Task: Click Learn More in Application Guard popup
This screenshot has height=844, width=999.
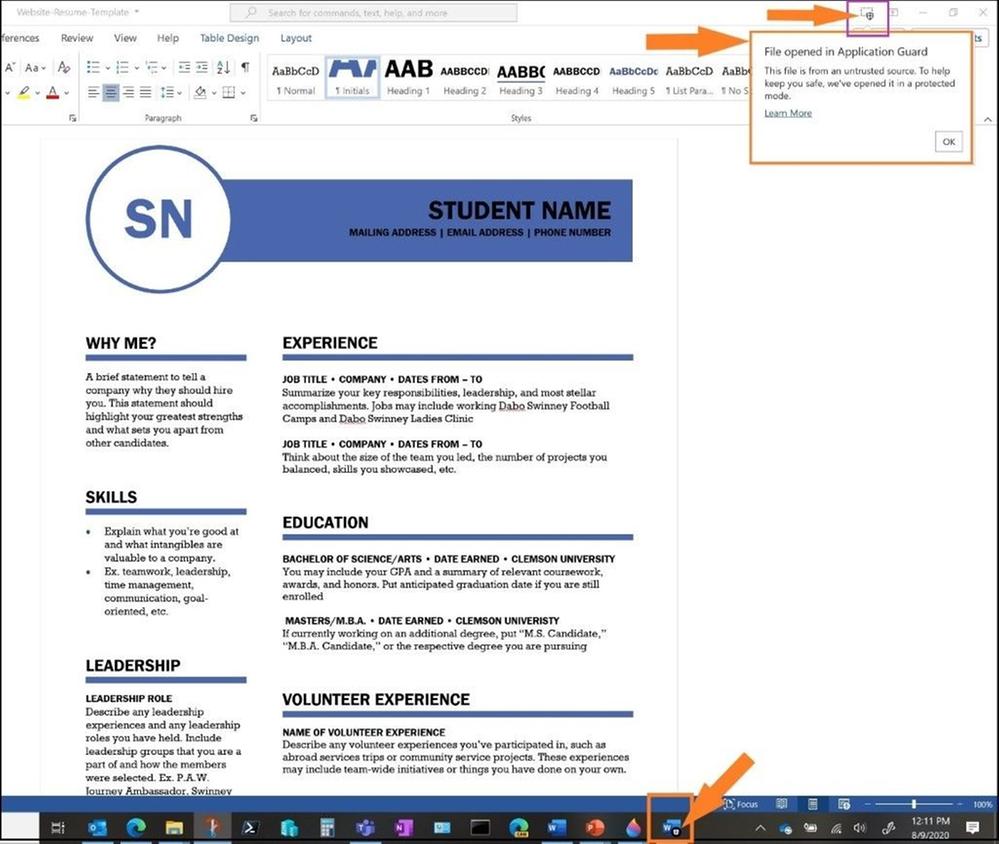Action: (x=788, y=113)
